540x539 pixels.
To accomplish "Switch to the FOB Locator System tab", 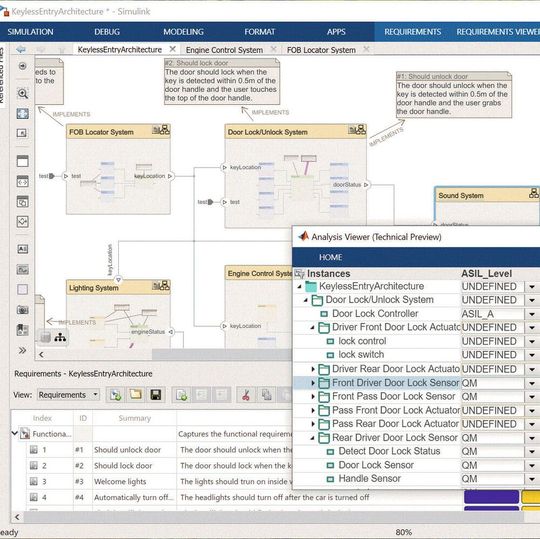I will tap(321, 50).
